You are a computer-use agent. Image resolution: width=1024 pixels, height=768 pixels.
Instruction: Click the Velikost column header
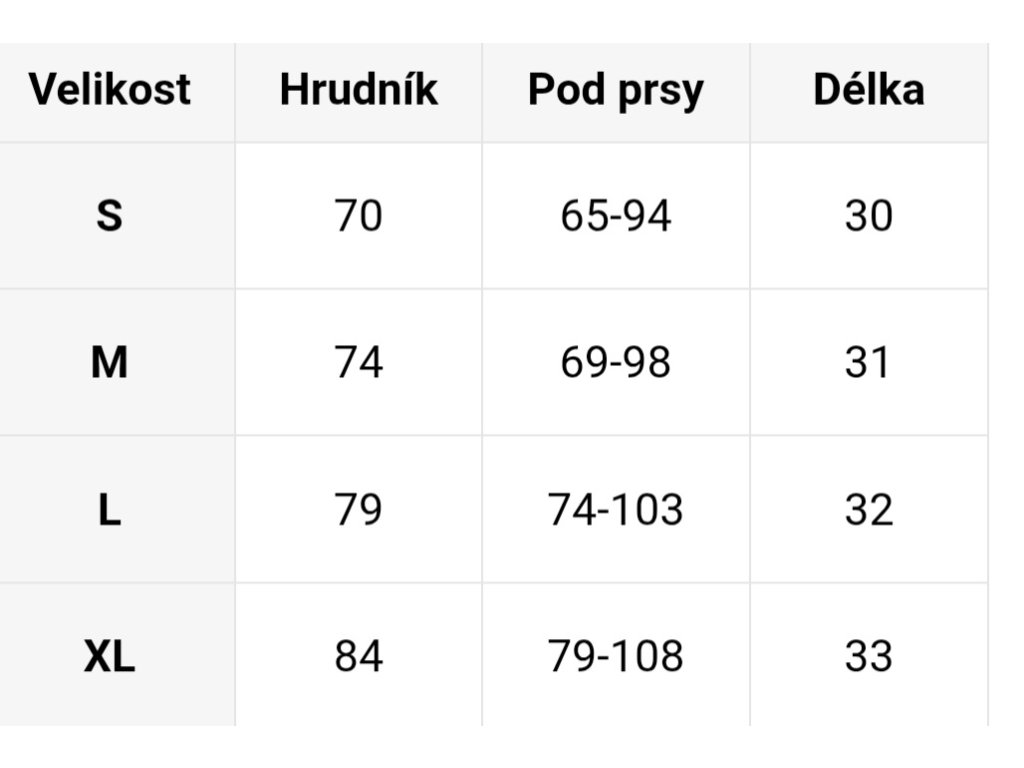click(x=109, y=89)
